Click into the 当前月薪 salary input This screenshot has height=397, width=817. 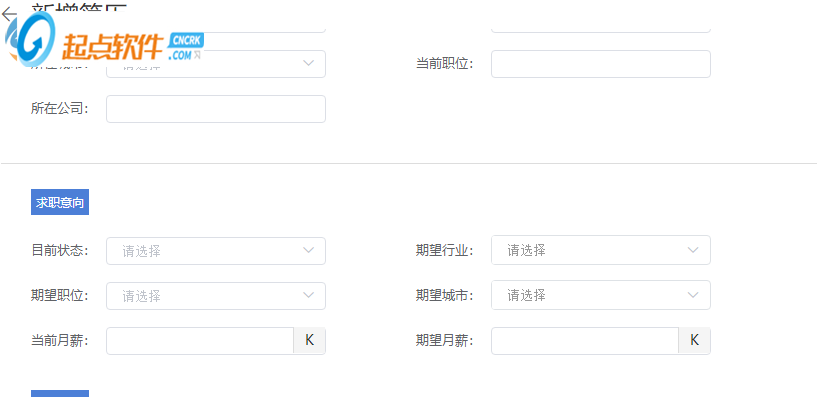pos(200,341)
